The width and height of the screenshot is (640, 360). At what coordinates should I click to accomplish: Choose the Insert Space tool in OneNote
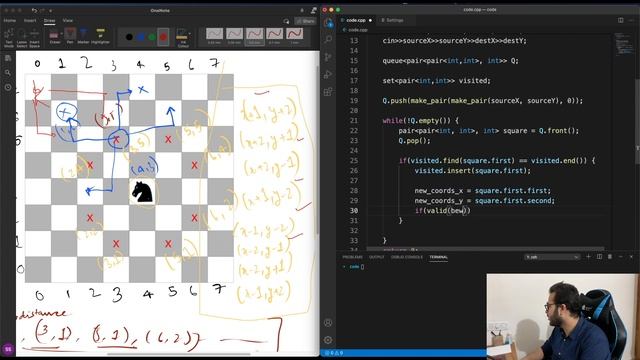click(x=35, y=38)
